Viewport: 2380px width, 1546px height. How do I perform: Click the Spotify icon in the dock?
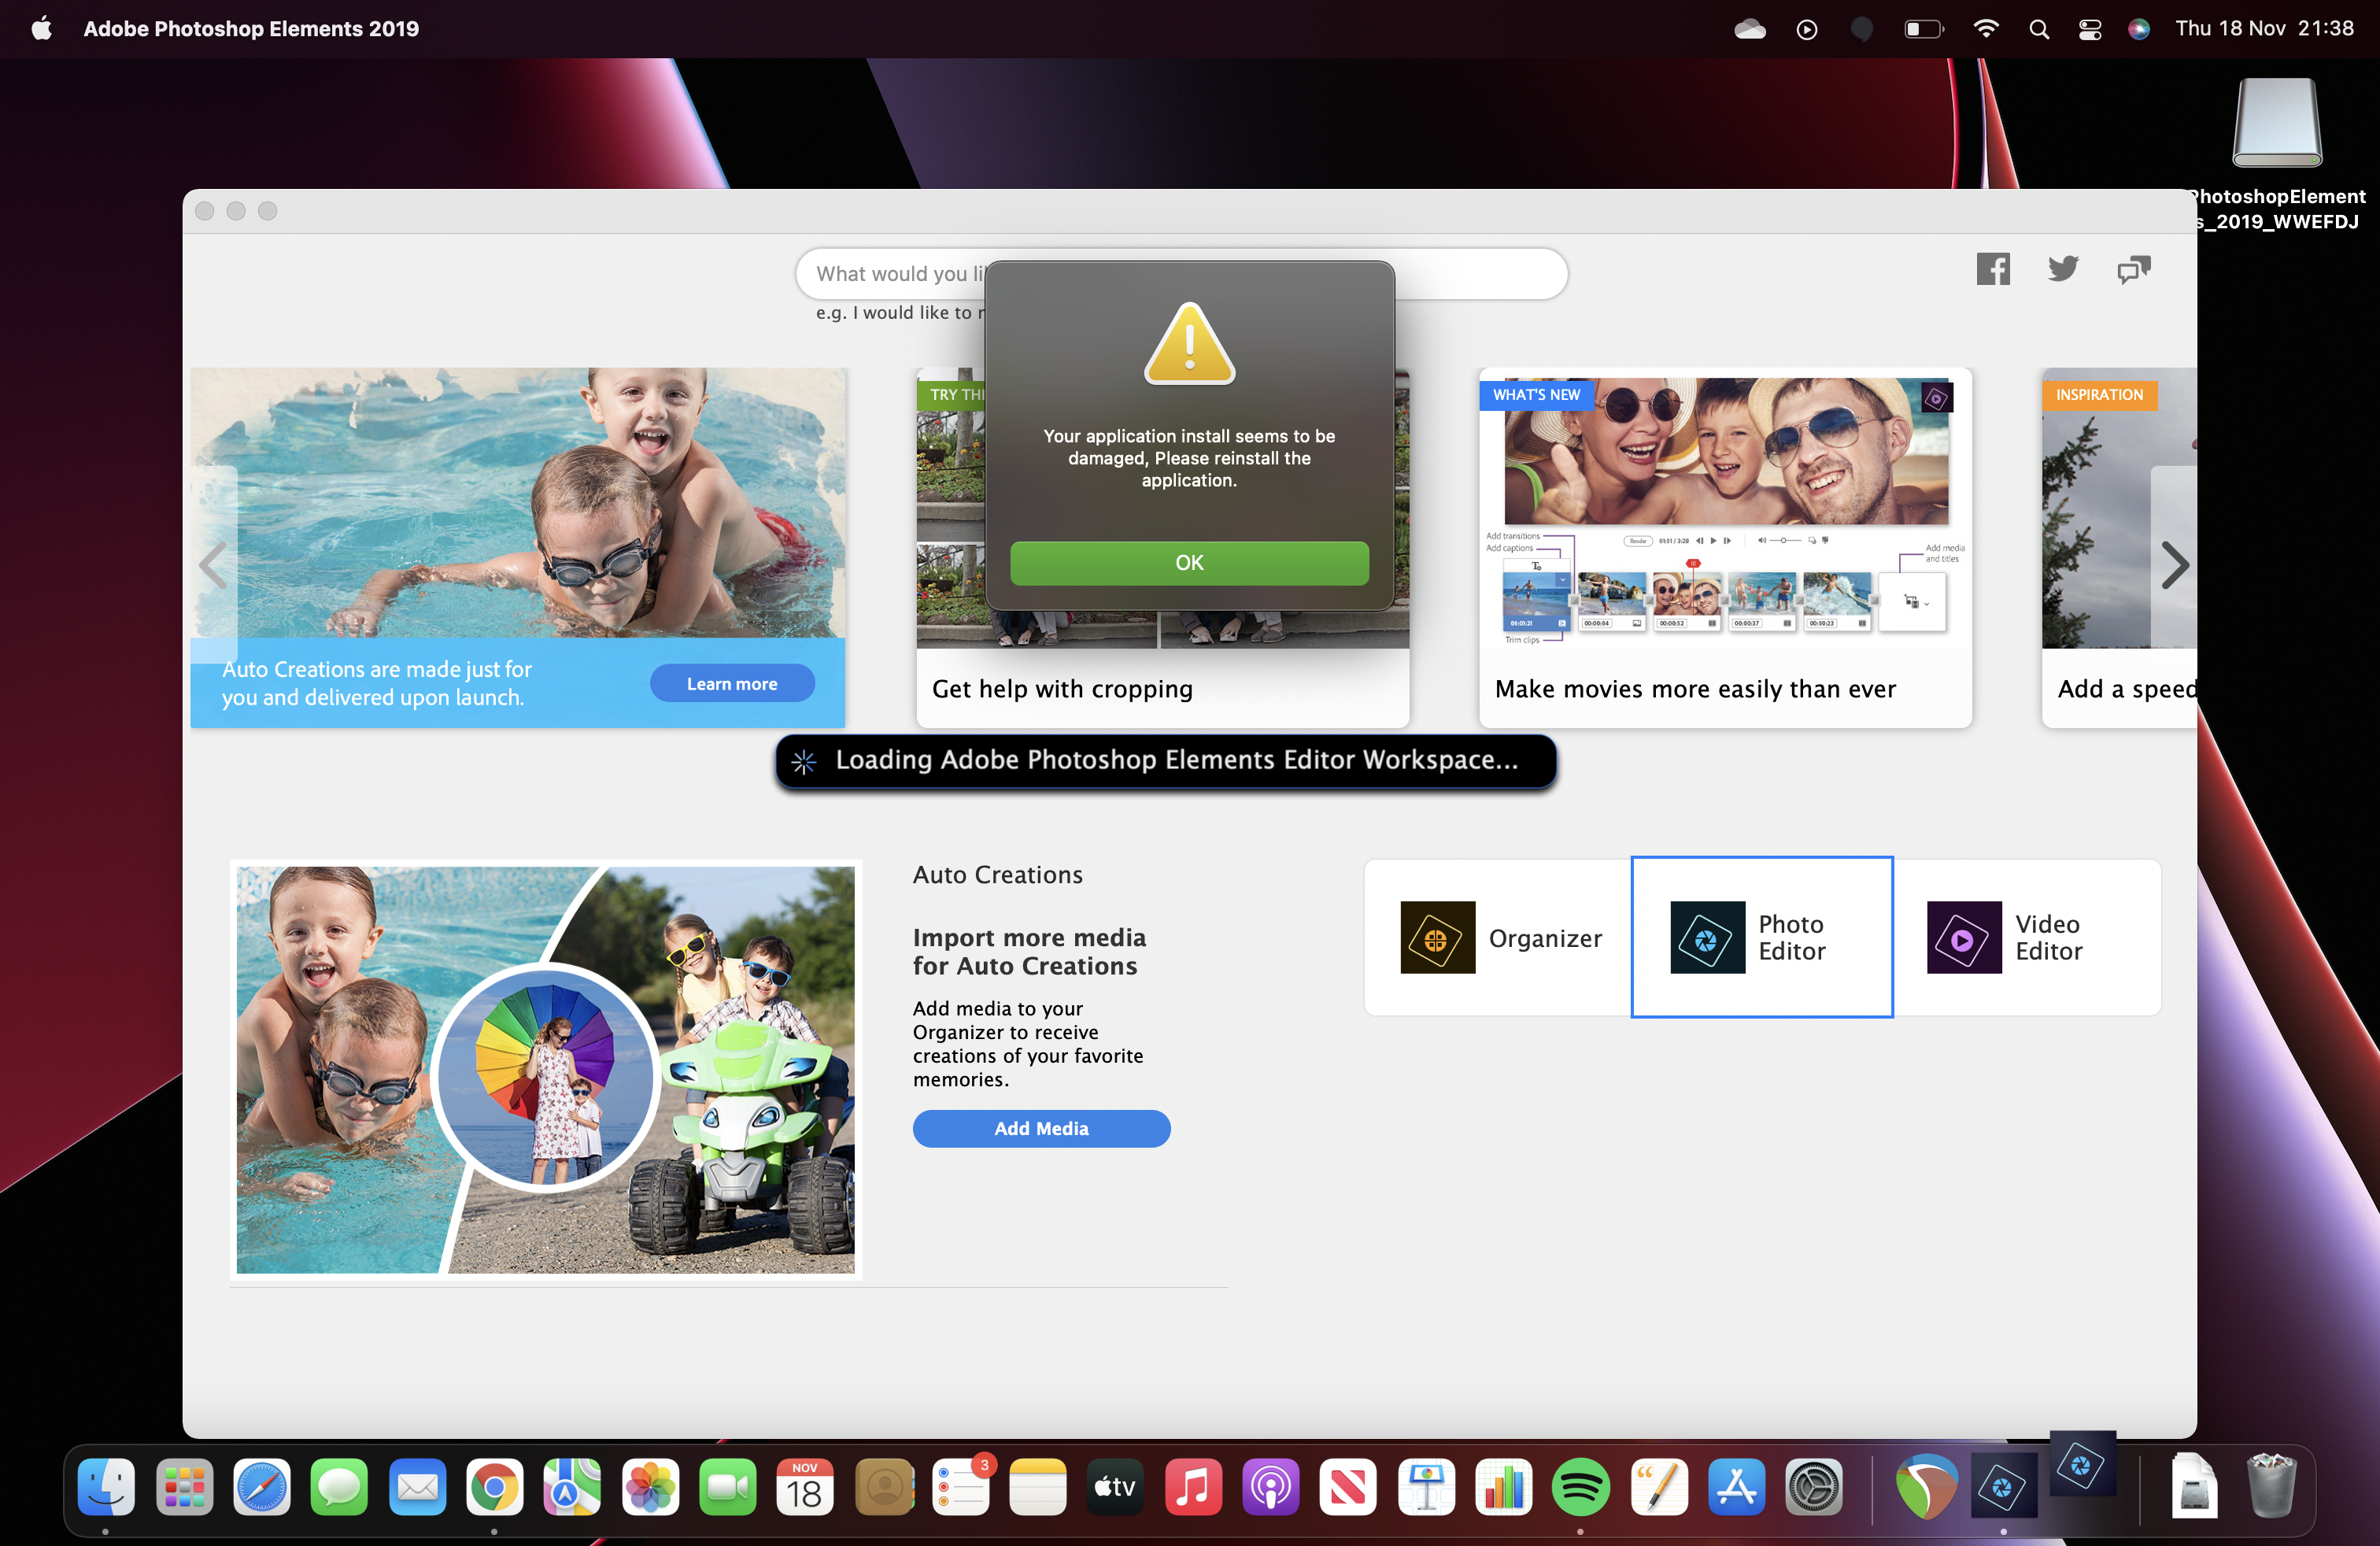point(1580,1487)
